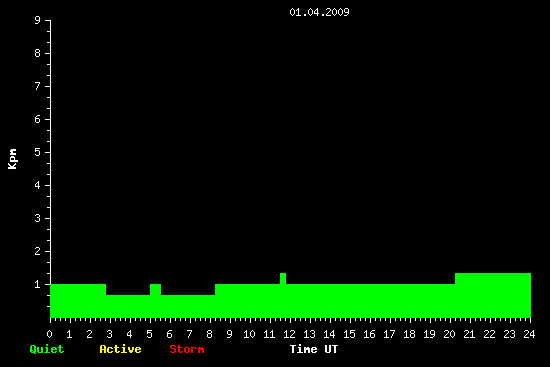Click the small raised bar at hour 5
The height and width of the screenshot is (367, 550).
coord(155,289)
